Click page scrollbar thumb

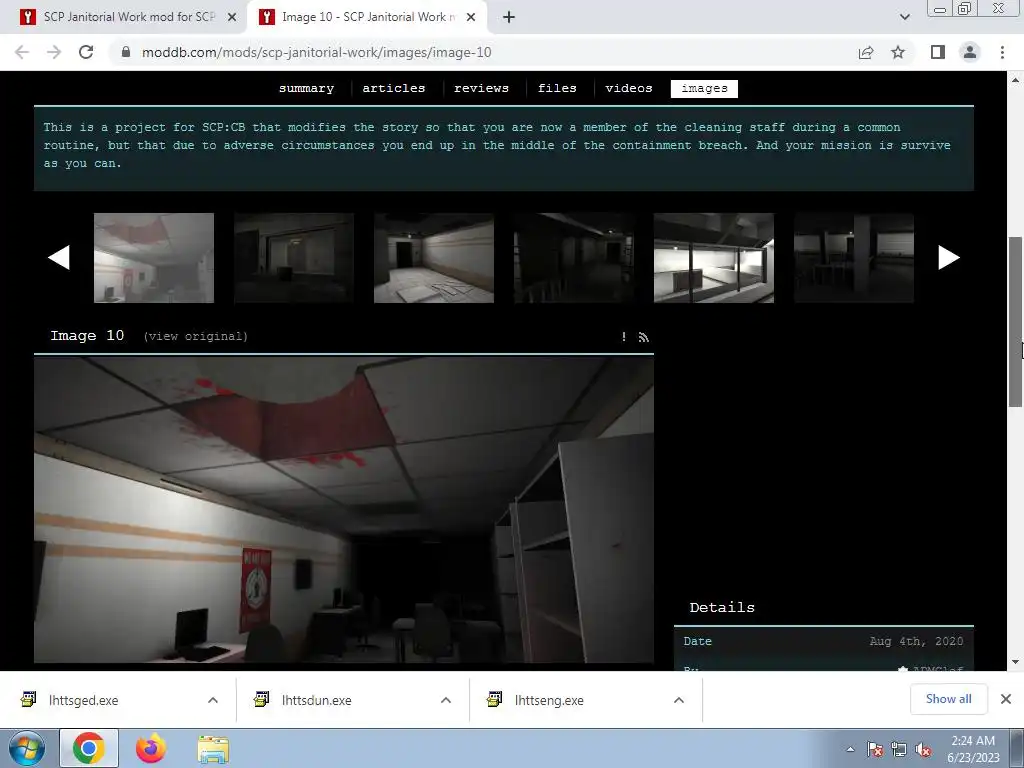coord(1016,322)
